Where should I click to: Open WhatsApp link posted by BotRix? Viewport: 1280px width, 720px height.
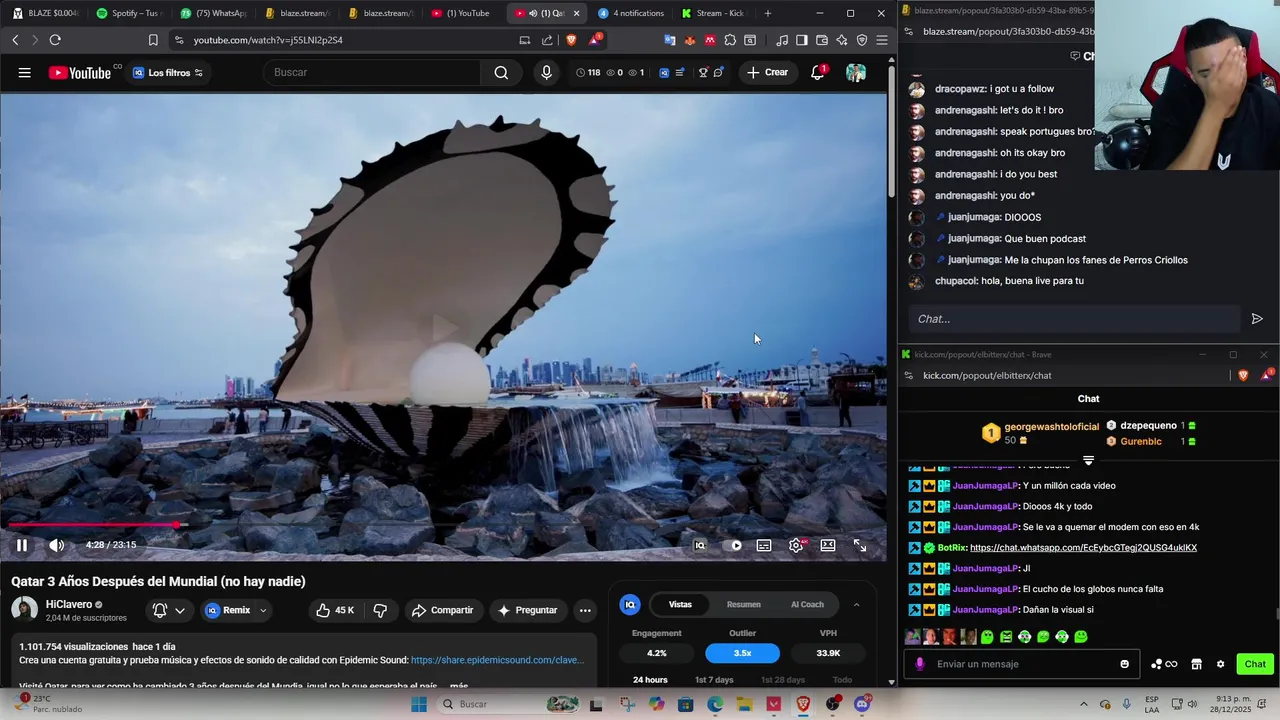point(1083,548)
